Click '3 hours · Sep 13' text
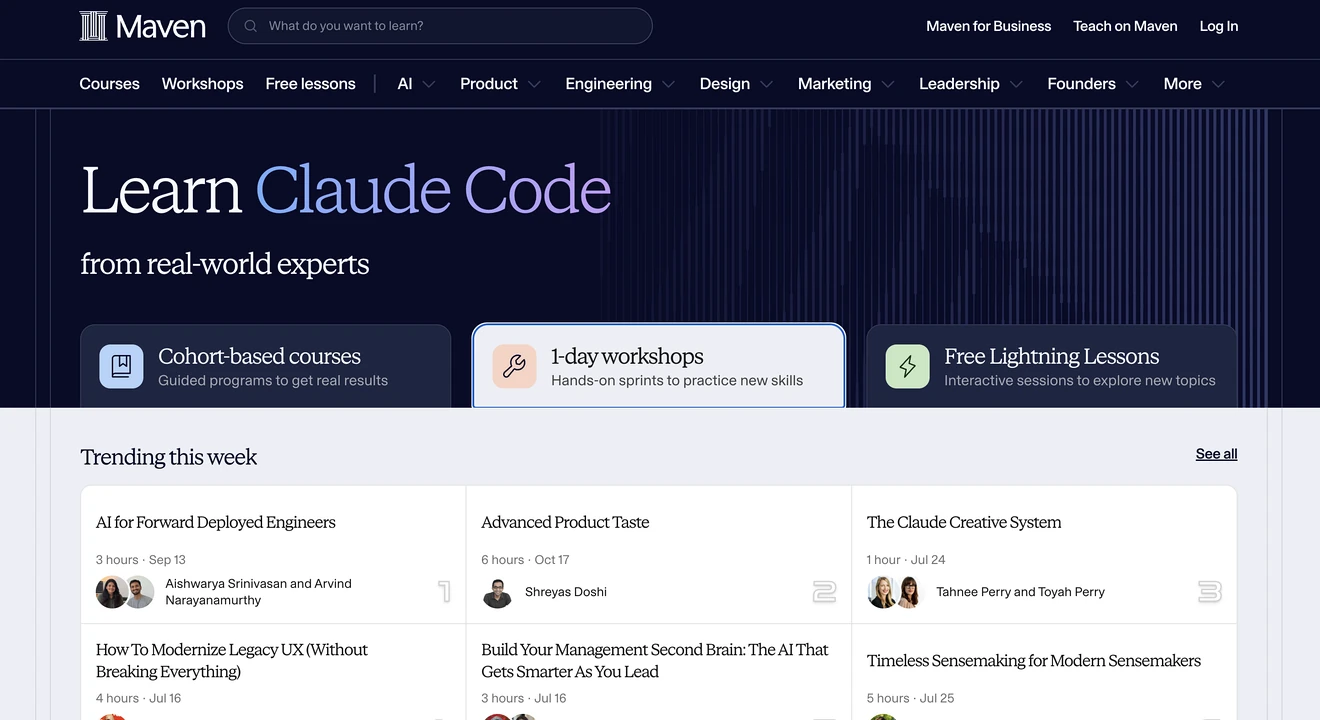Image resolution: width=1320 pixels, height=720 pixels. click(141, 560)
